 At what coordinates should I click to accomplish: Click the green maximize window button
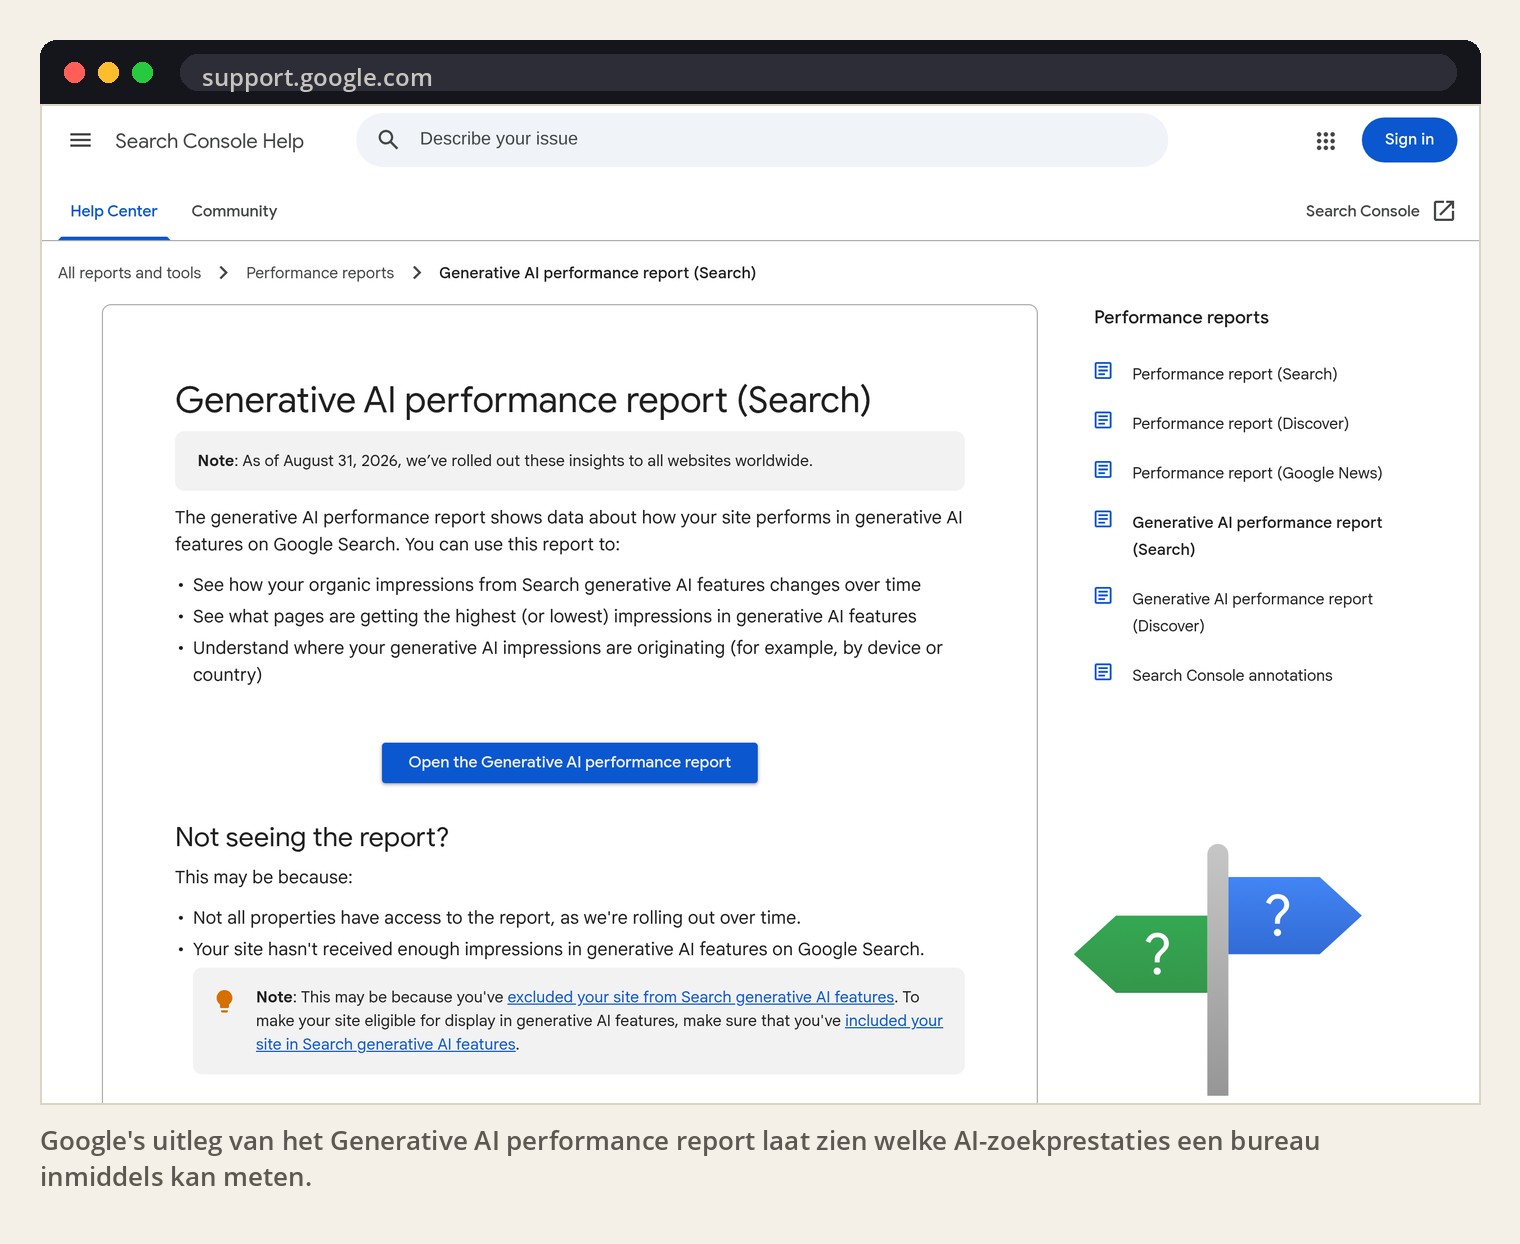[143, 72]
